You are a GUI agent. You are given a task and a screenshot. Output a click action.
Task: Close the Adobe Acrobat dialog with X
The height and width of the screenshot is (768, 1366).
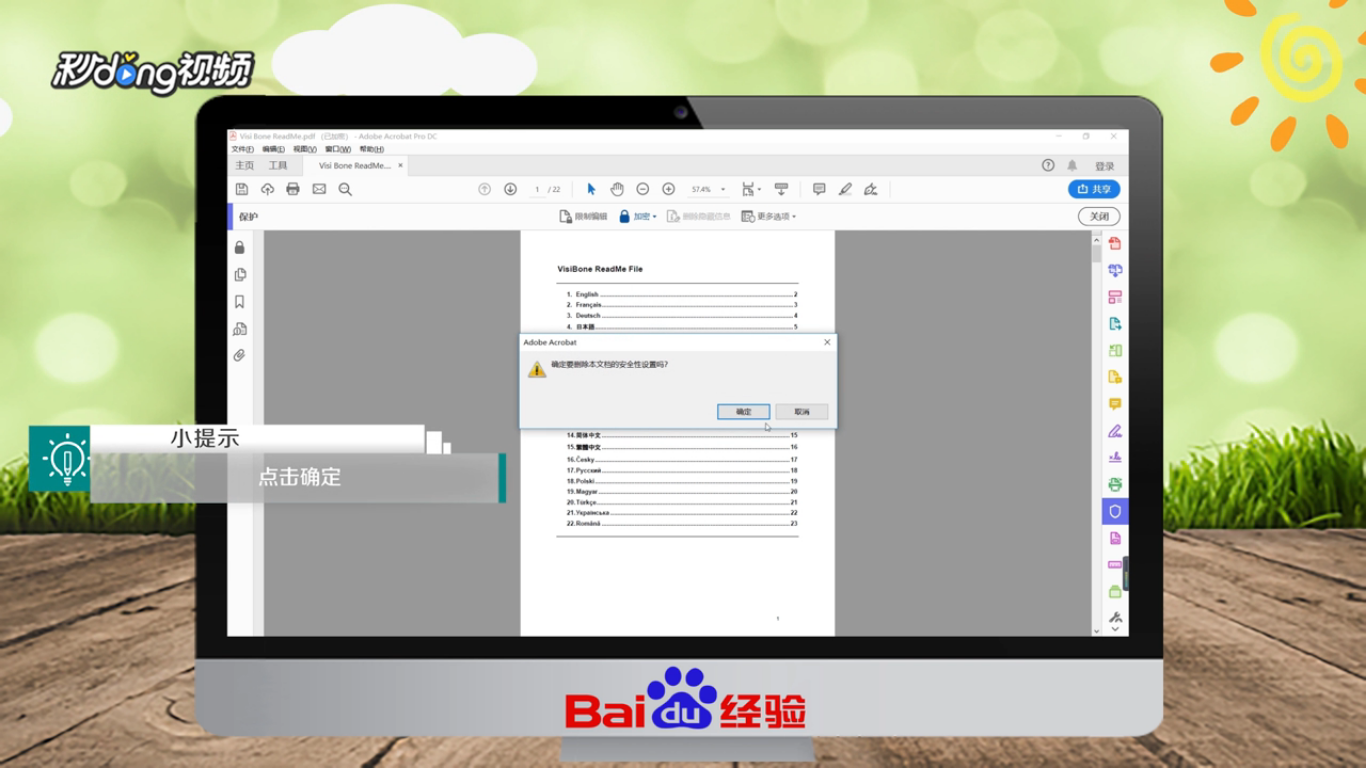click(x=827, y=342)
